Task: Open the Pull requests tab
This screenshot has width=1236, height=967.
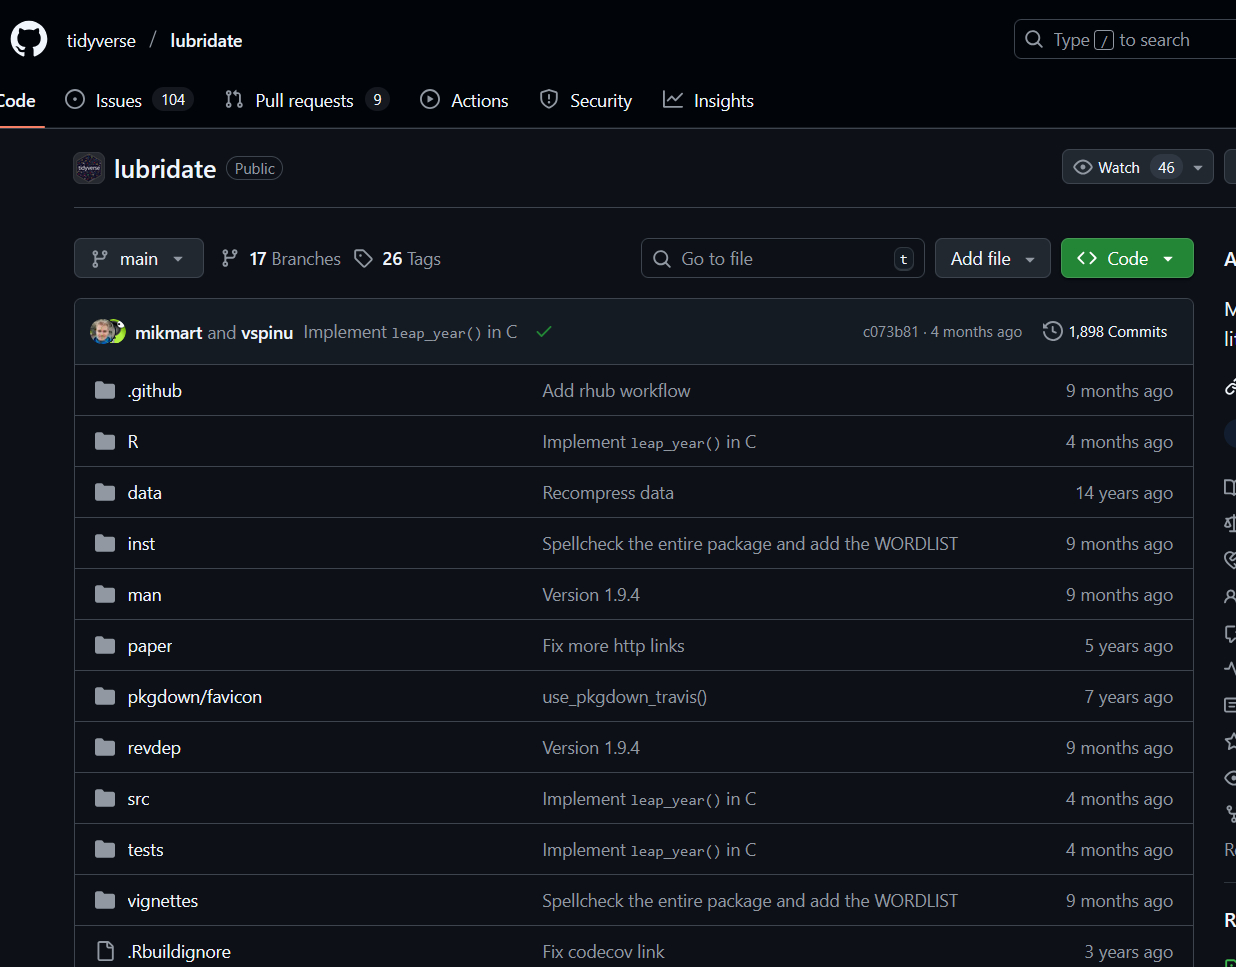Action: [304, 100]
